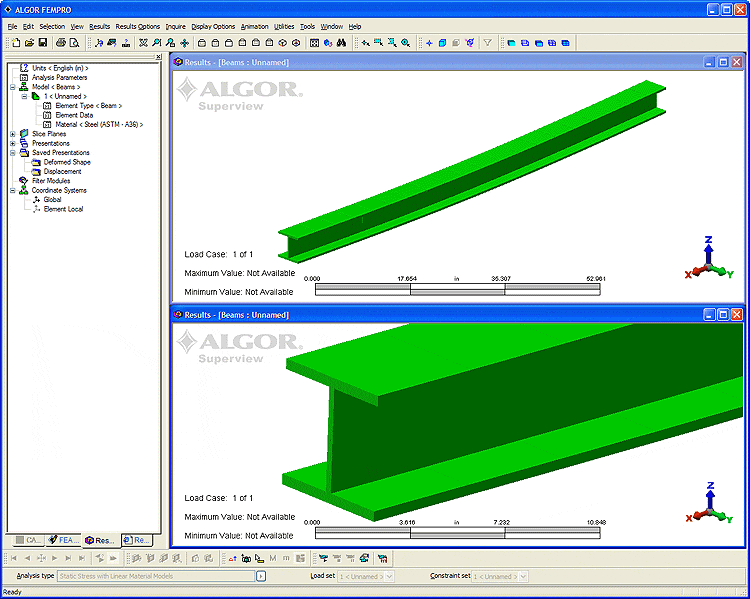Select the Deformed Shape saved presentation

coord(66,162)
